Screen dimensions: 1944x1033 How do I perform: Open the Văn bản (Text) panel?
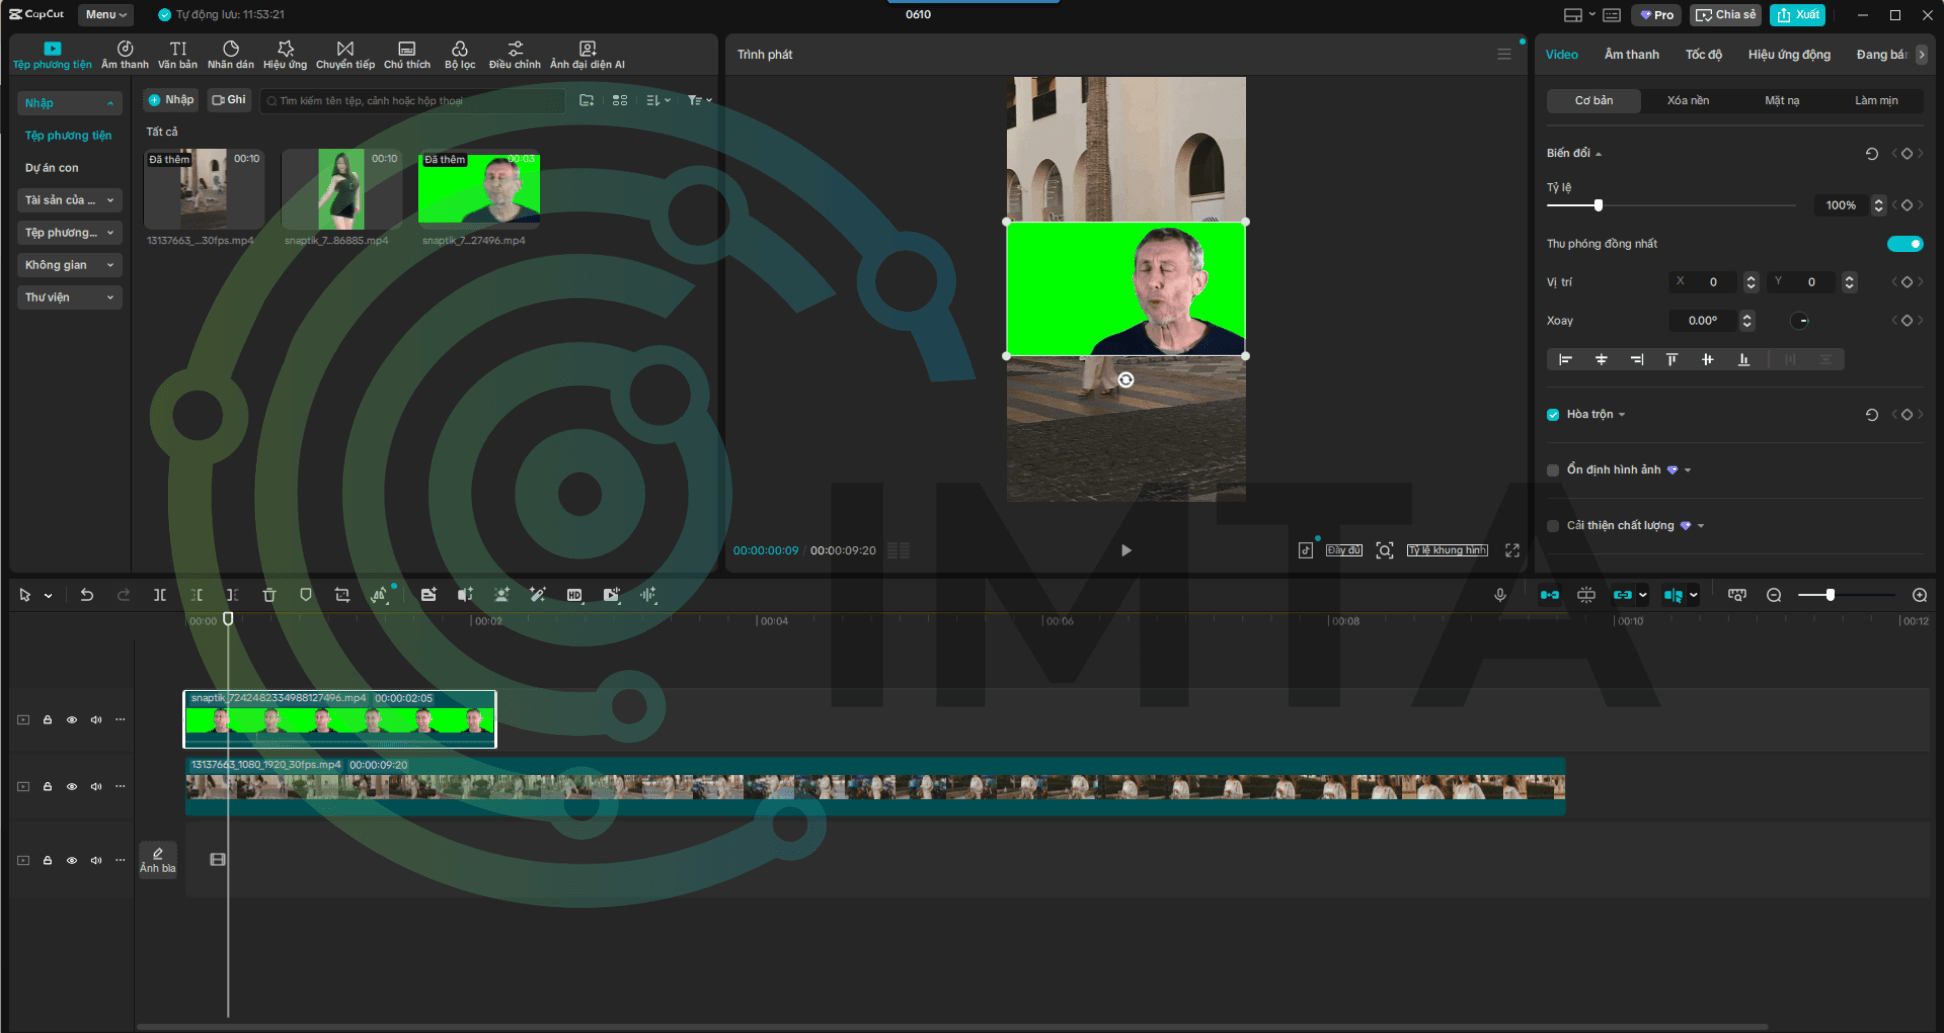point(177,53)
